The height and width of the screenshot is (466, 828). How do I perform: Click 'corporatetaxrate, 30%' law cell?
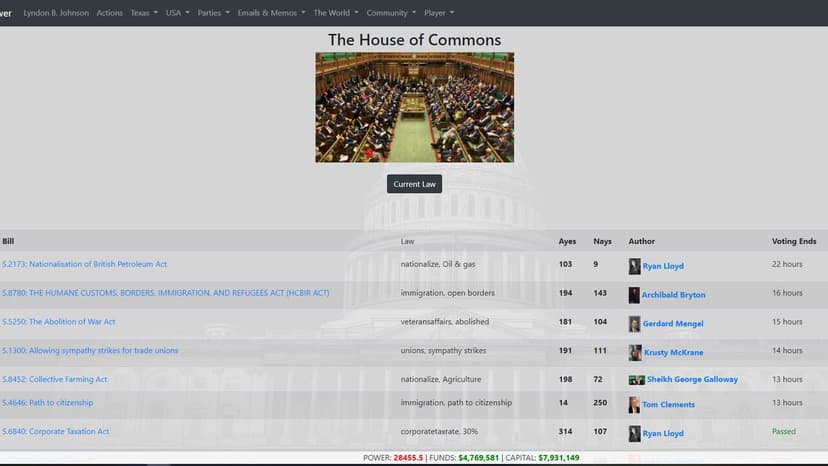coord(439,432)
